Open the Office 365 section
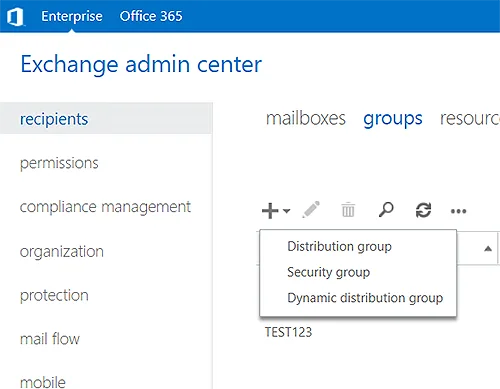This screenshot has height=389, width=500. coord(151,16)
